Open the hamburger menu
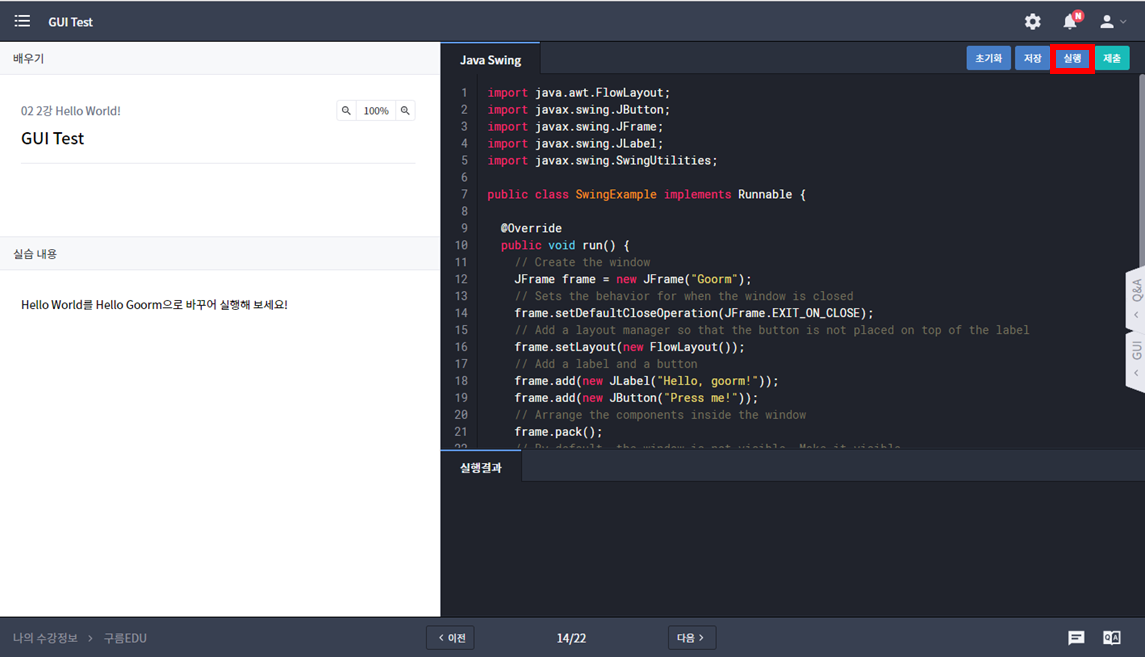Viewport: 1145px width, 657px height. (22, 21)
